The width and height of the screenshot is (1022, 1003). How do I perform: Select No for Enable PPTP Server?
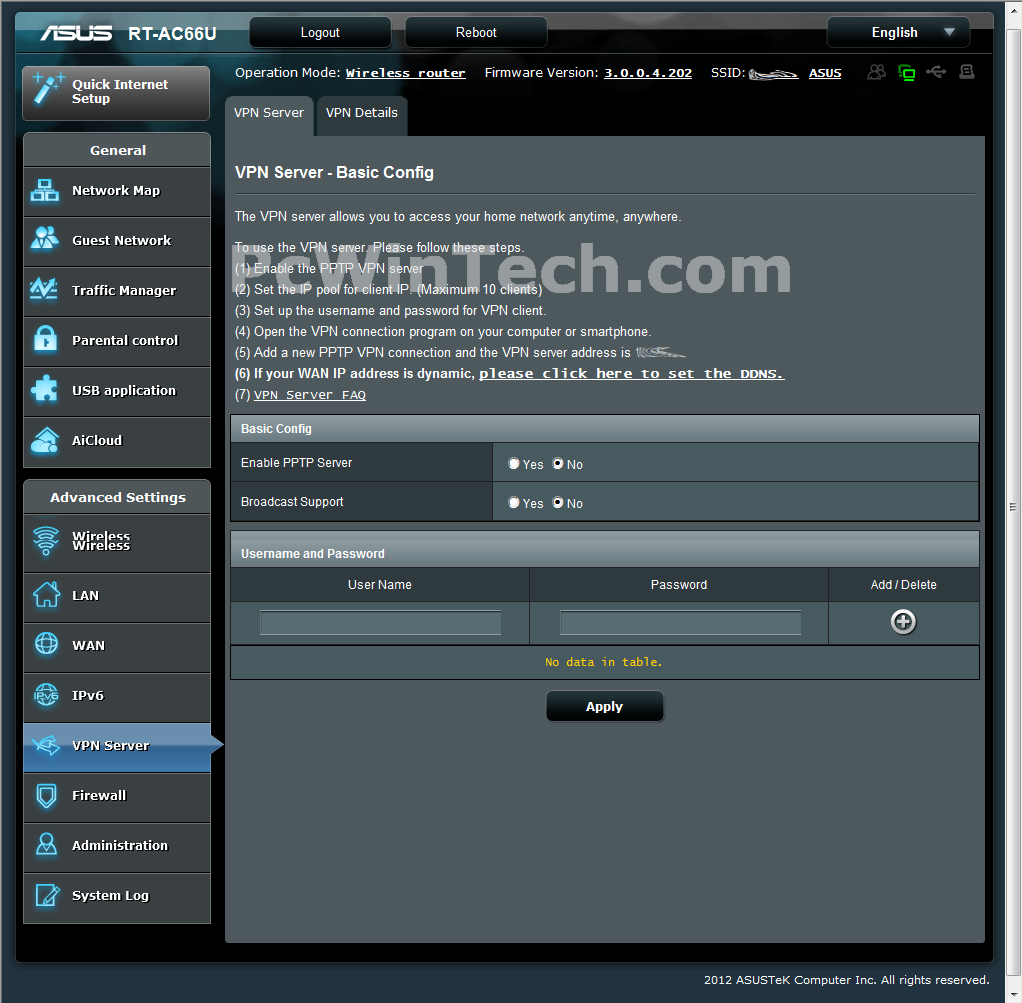558,463
